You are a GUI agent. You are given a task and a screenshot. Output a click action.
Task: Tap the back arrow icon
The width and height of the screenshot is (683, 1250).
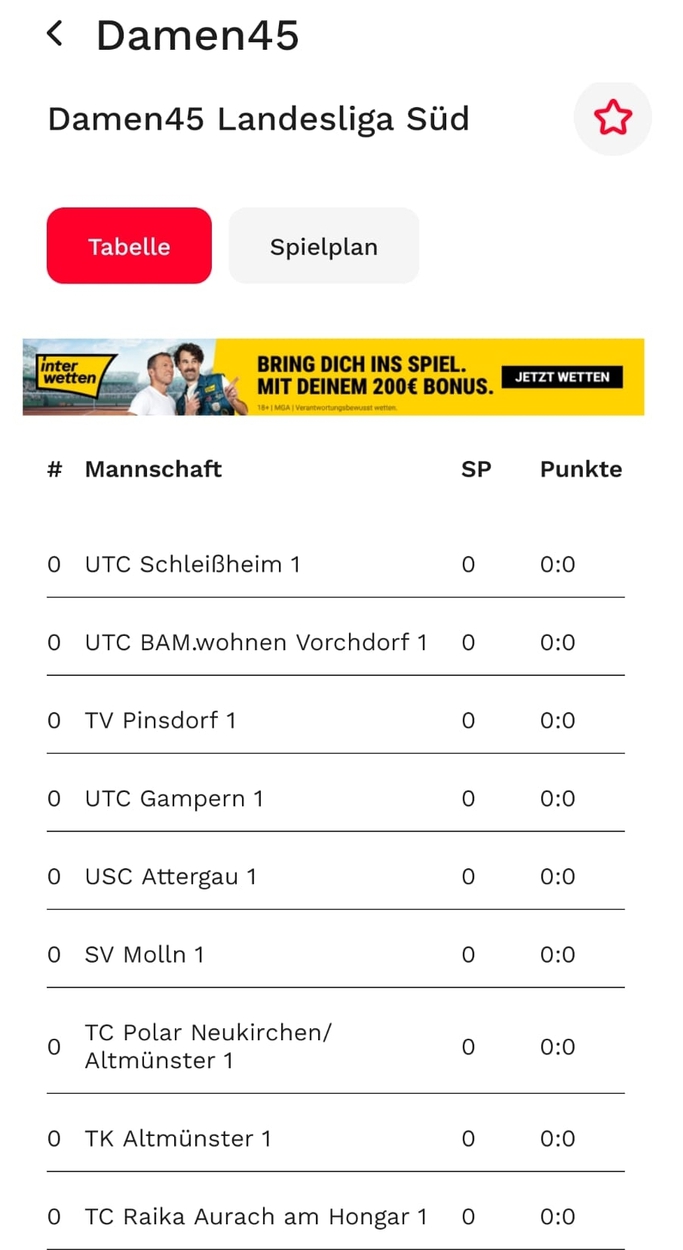point(55,34)
